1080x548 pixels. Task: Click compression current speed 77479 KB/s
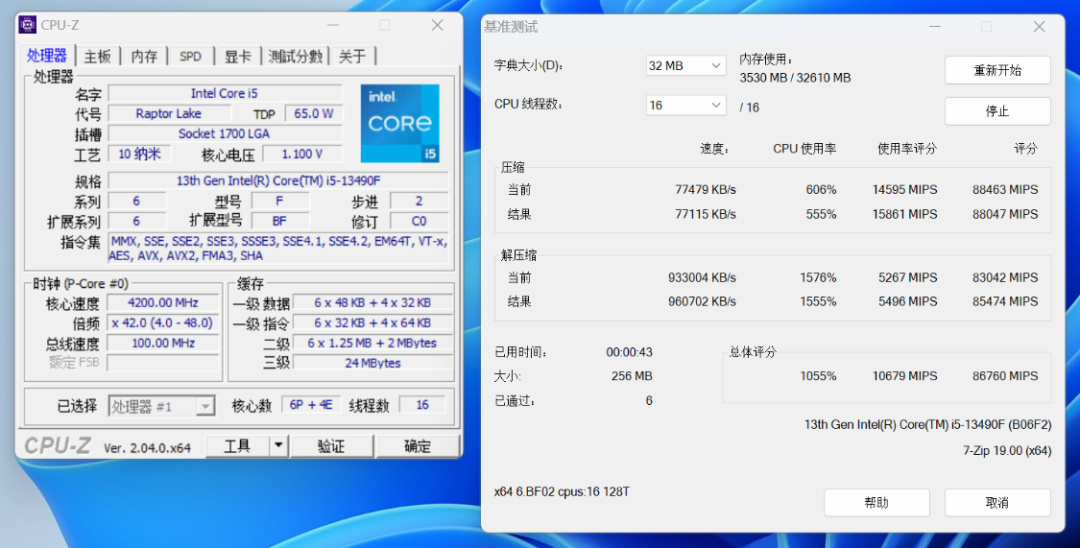[705, 189]
